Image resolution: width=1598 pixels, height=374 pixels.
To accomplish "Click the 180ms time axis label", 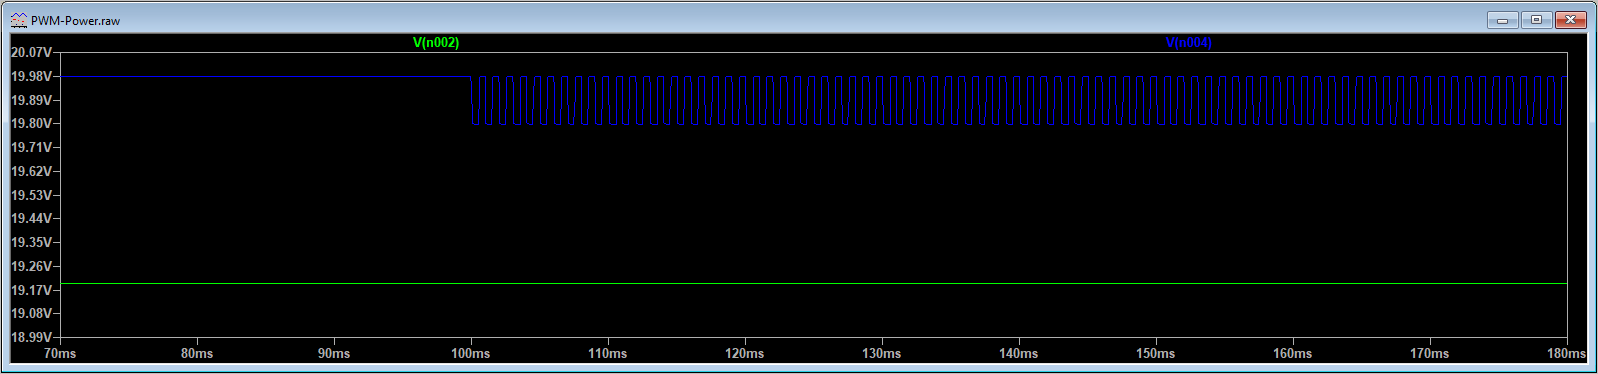I will coord(1566,353).
